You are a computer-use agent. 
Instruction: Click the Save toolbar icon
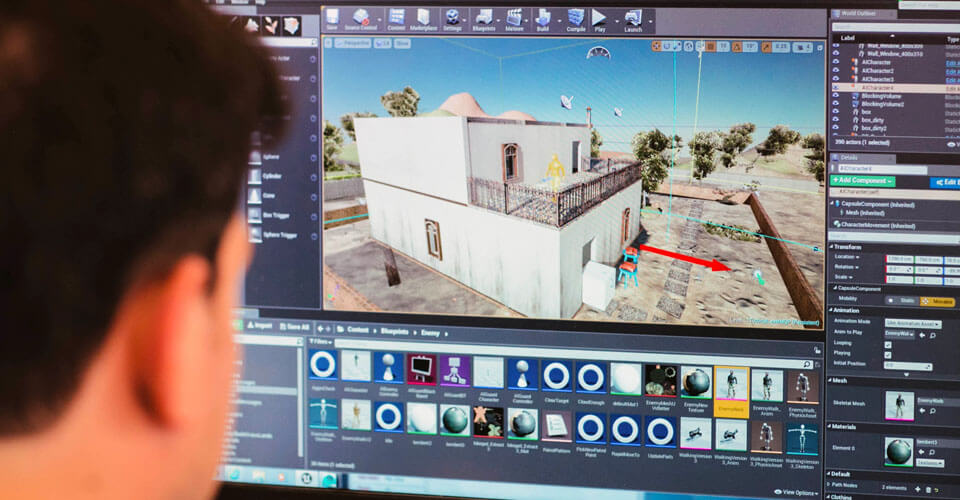click(332, 17)
